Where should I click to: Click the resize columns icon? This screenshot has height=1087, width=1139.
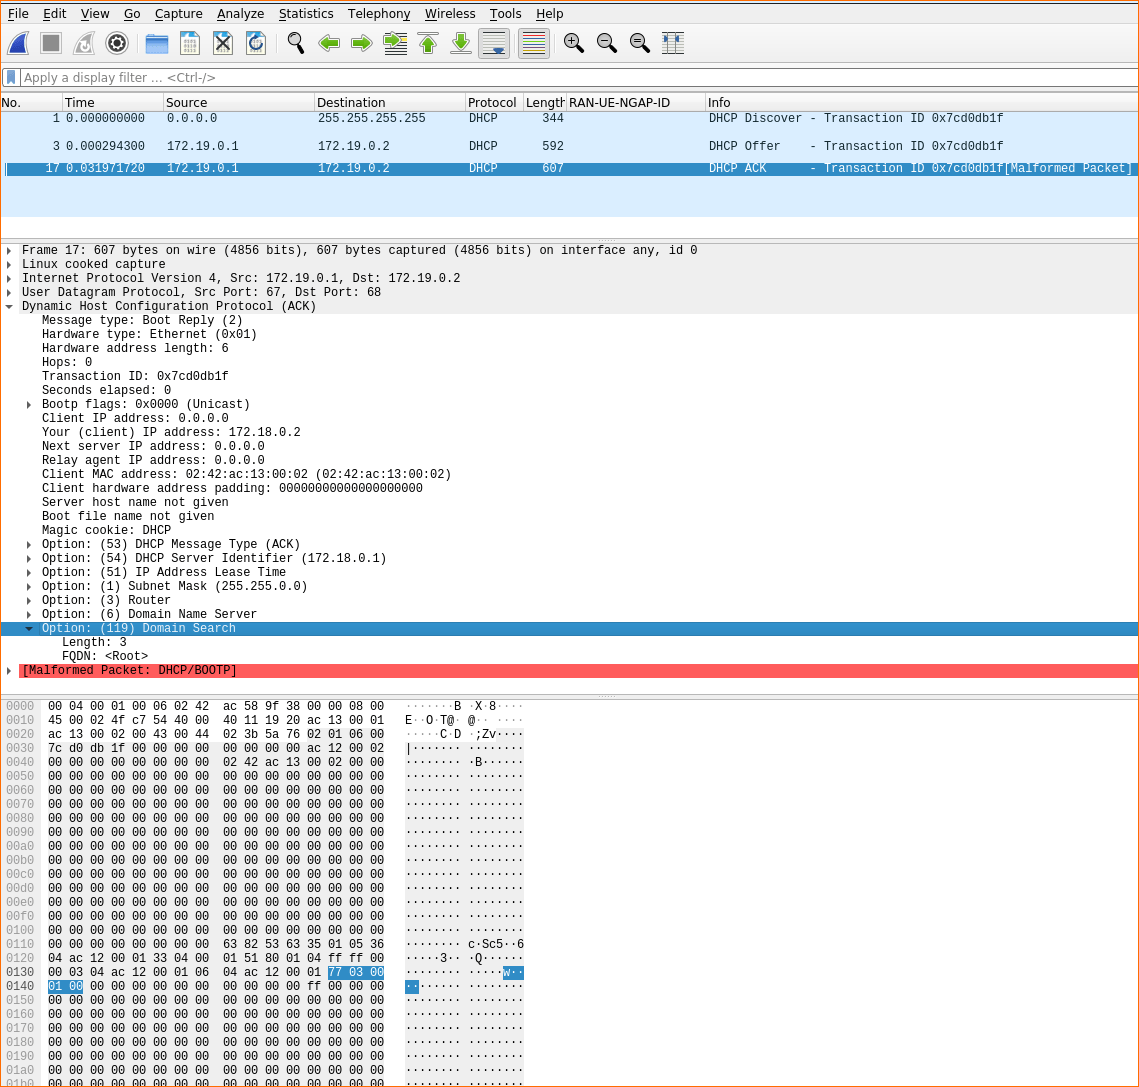click(x=673, y=43)
